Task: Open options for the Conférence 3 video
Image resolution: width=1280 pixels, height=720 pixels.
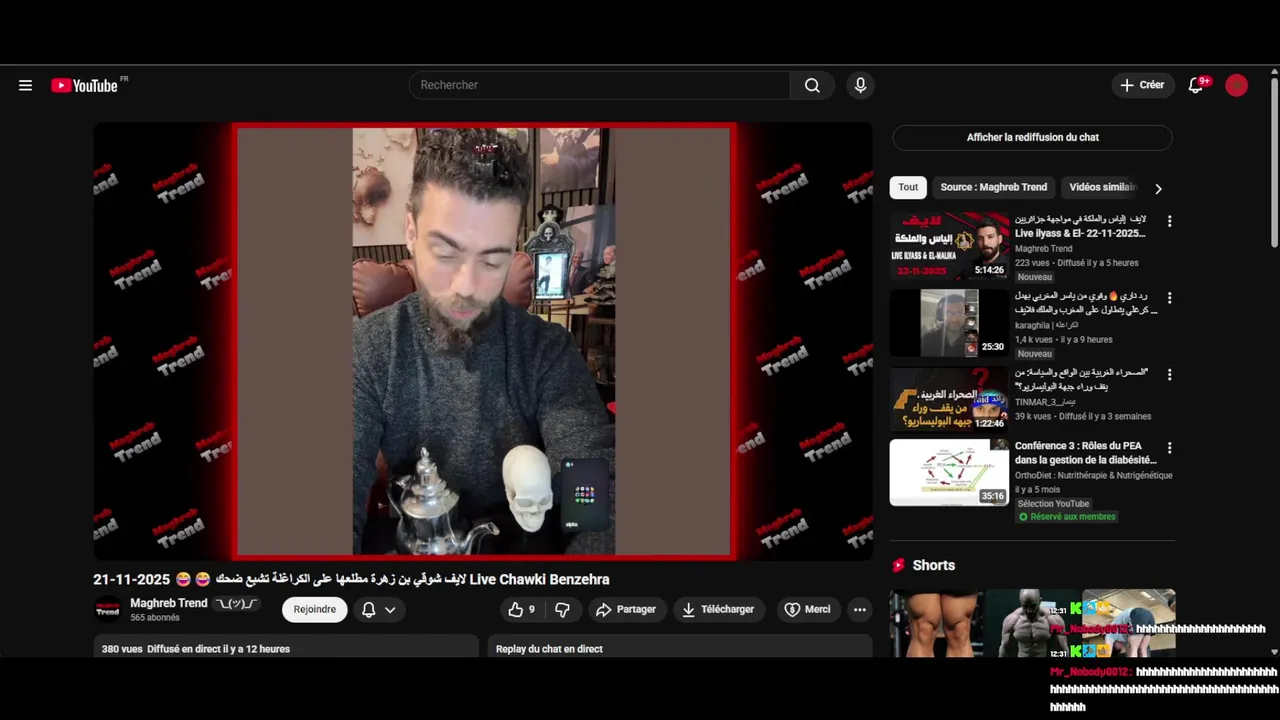Action: [x=1169, y=448]
